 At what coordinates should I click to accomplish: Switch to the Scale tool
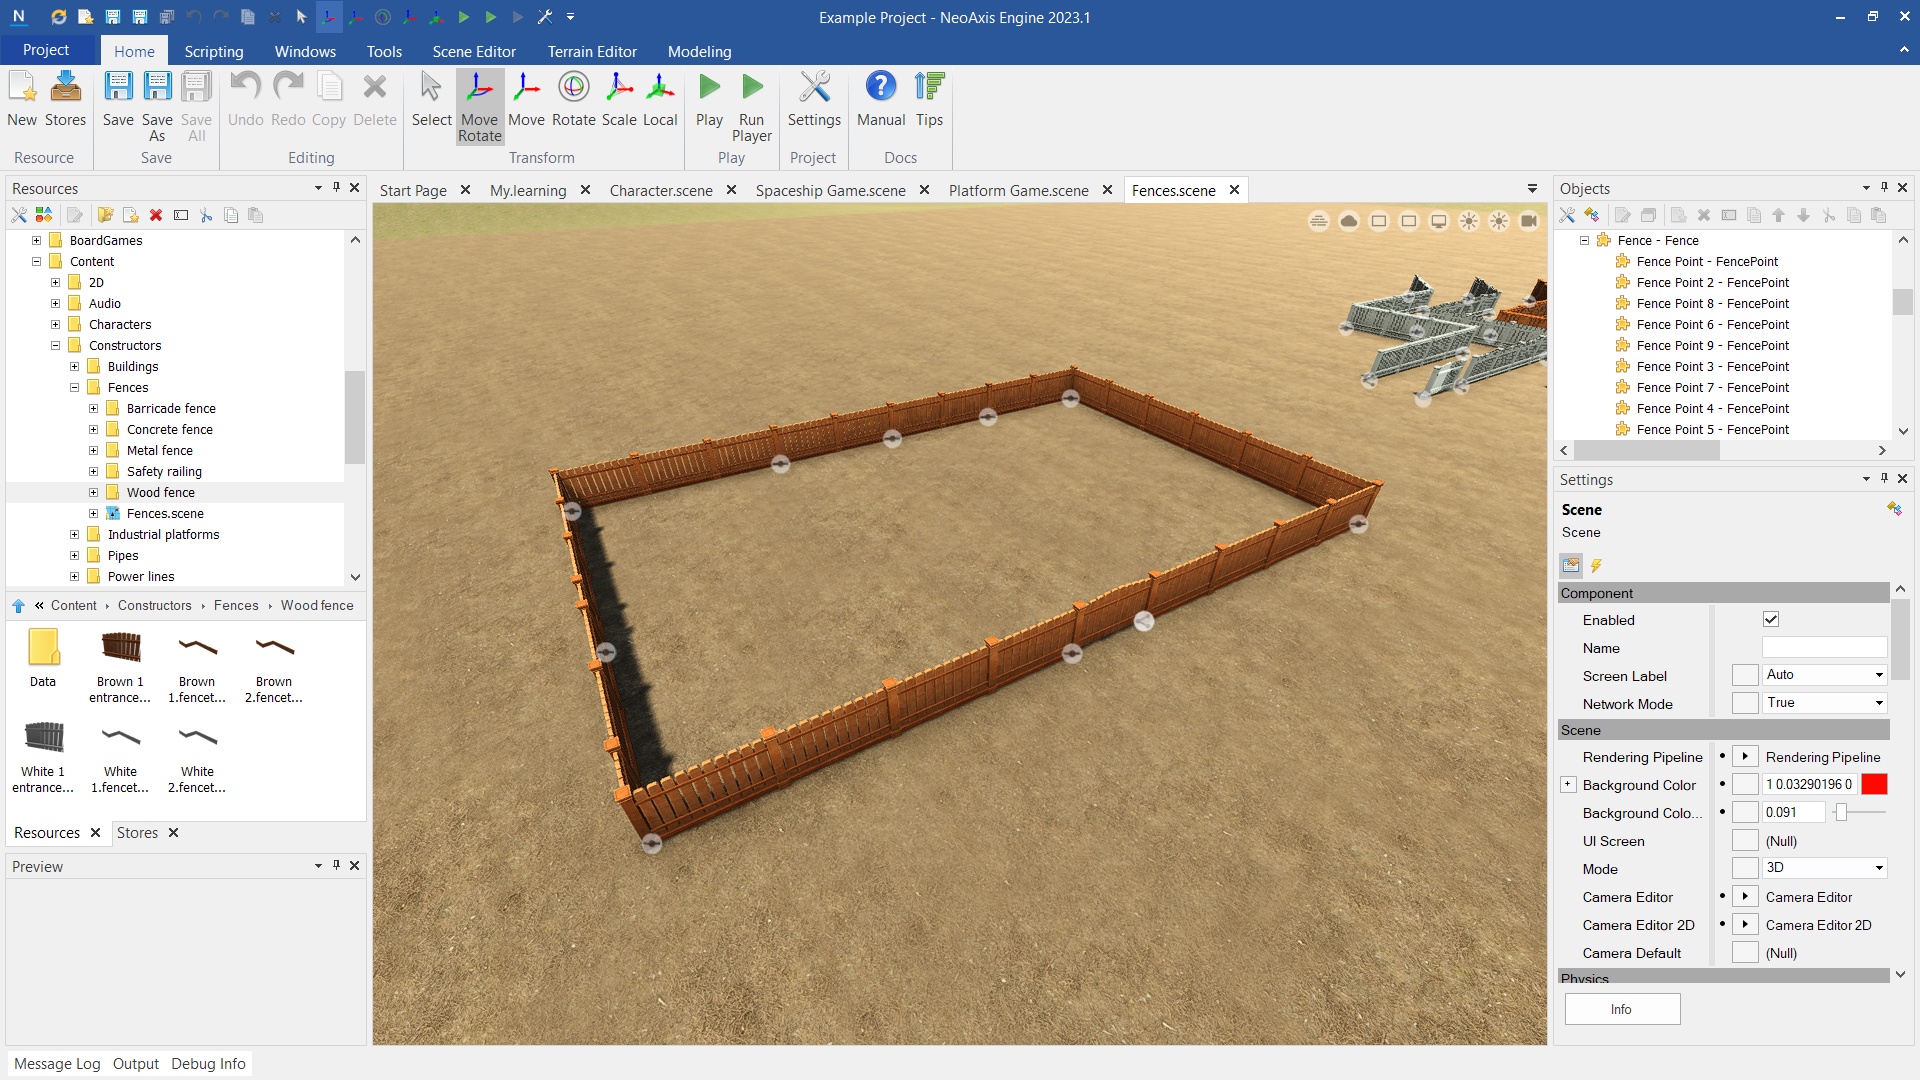pos(619,100)
